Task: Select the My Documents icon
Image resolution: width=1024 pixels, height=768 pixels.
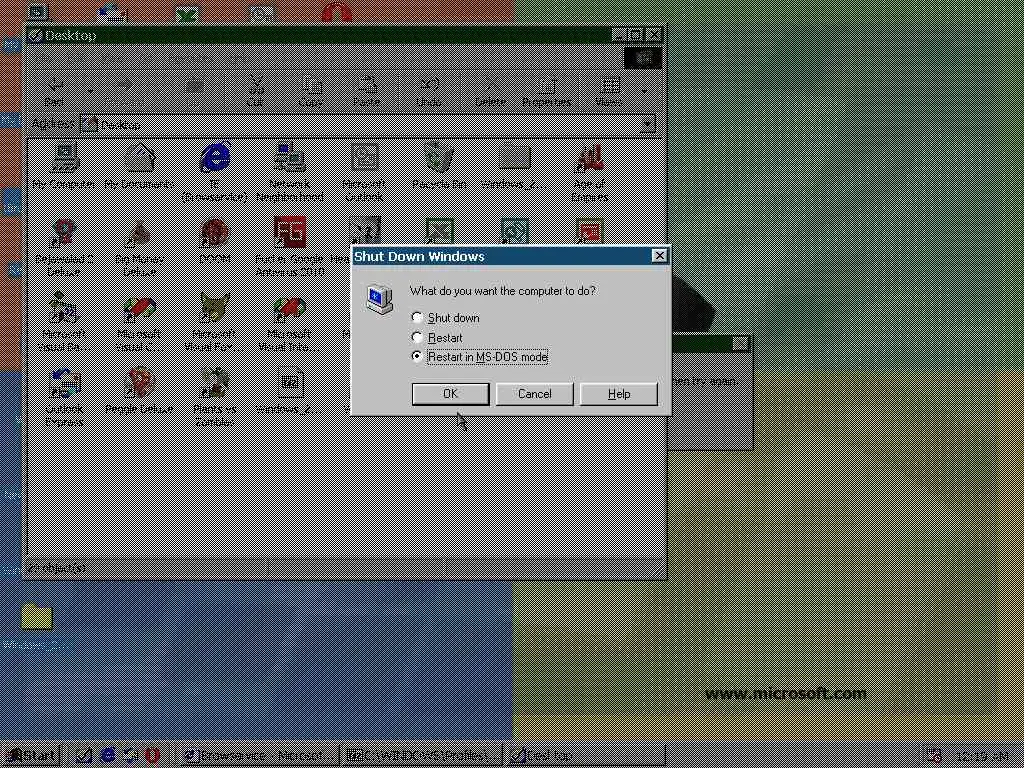Action: pos(139,167)
